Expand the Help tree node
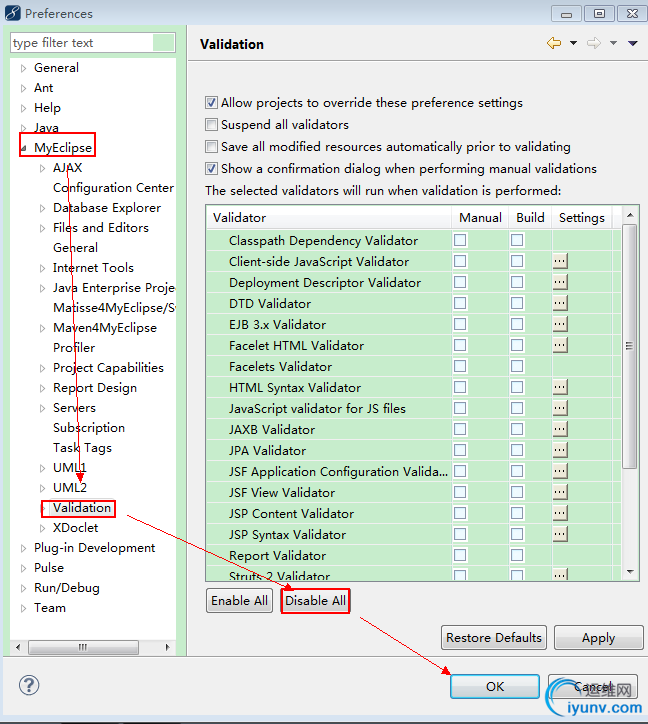The image size is (648, 724). [24, 109]
